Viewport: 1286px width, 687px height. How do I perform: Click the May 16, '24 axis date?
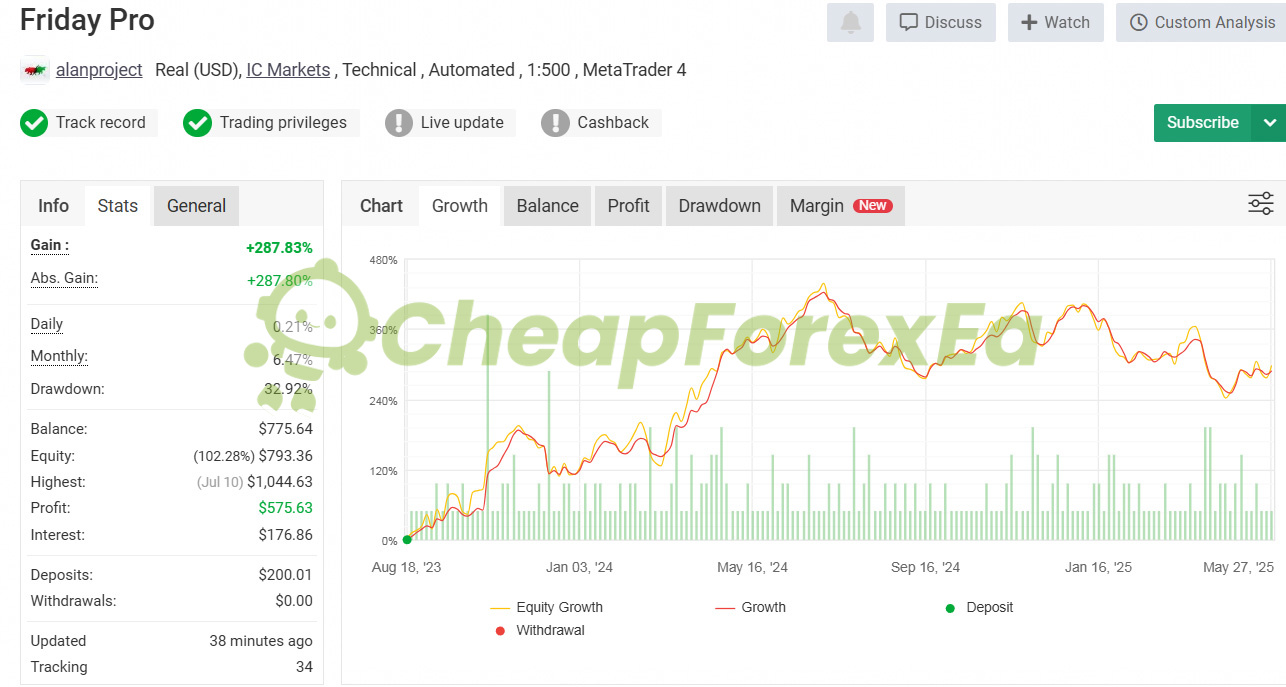tap(753, 567)
